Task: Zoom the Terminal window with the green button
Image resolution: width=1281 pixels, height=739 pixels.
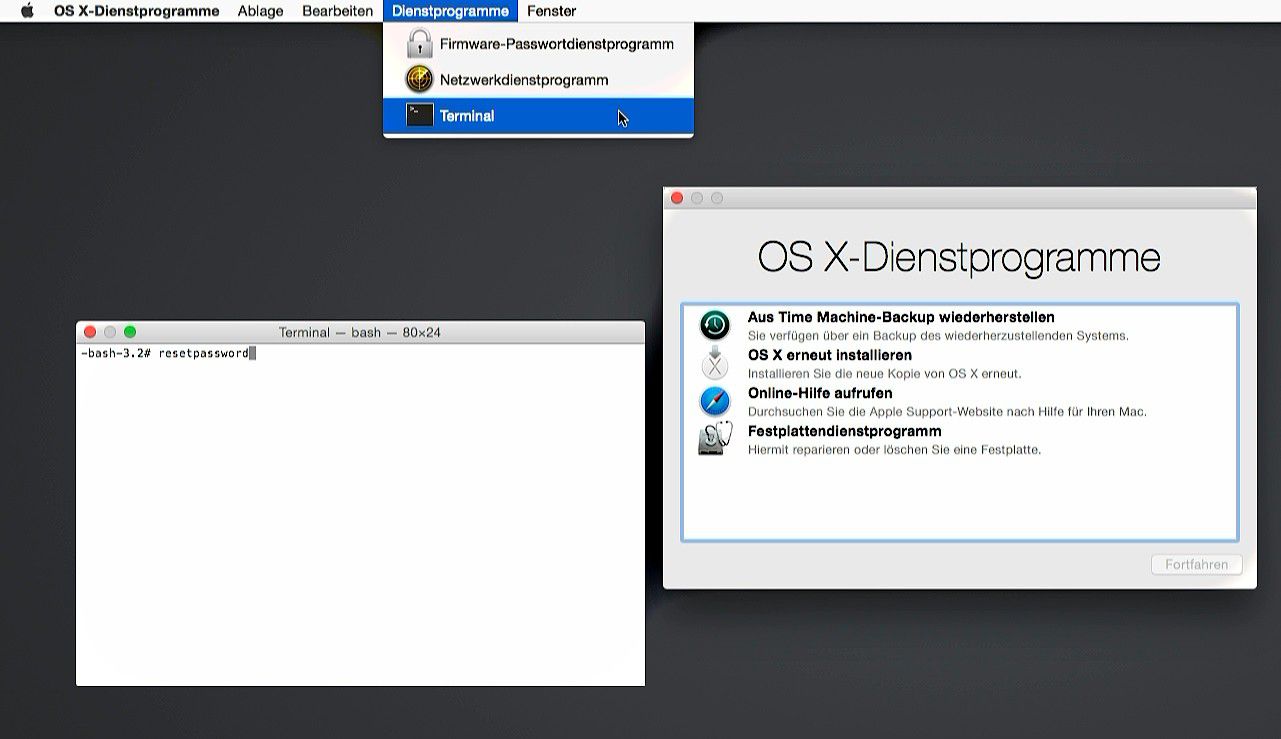Action: coord(130,332)
